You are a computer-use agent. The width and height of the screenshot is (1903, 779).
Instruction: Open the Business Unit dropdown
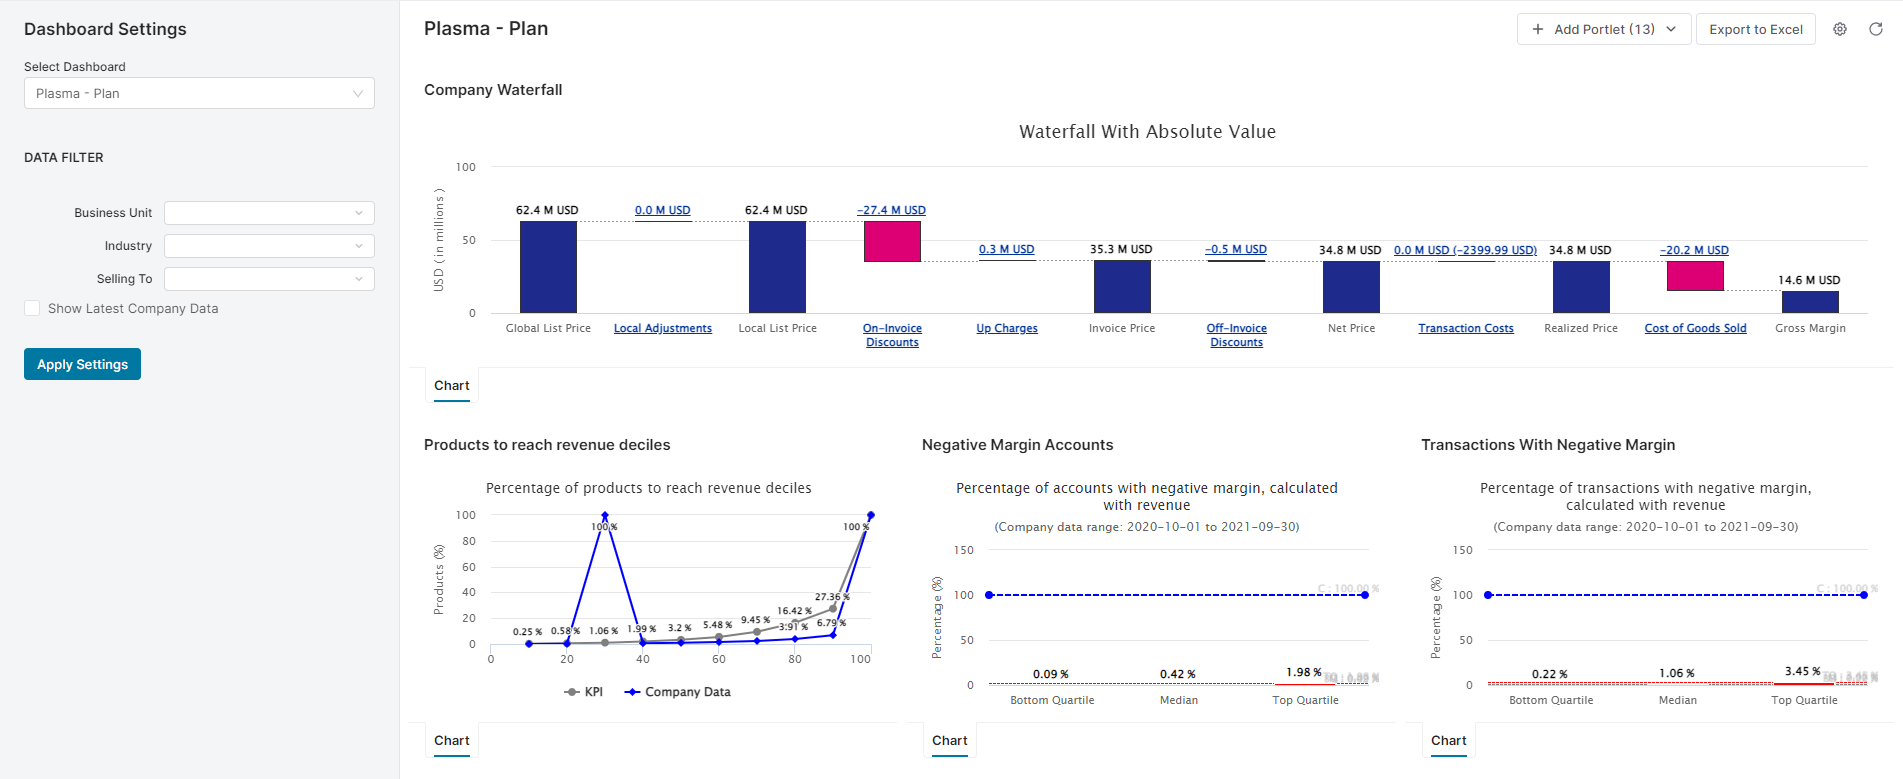coord(269,213)
